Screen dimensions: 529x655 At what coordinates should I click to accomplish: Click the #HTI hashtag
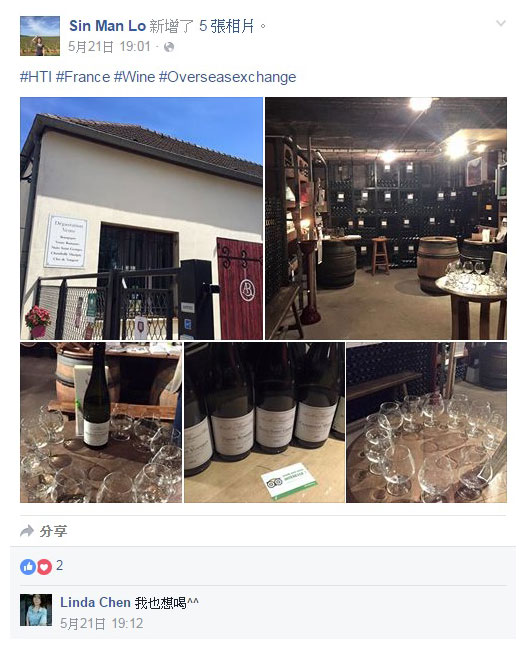(36, 77)
